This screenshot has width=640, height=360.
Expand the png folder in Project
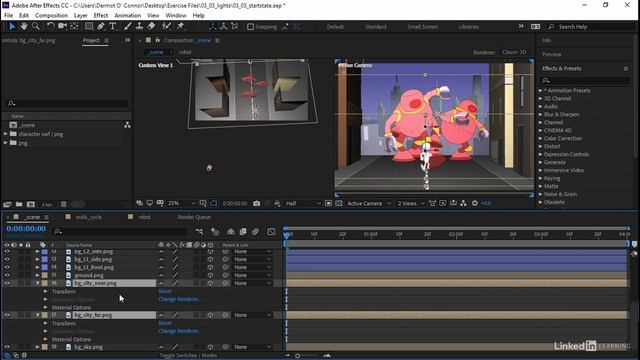click(x=6, y=143)
